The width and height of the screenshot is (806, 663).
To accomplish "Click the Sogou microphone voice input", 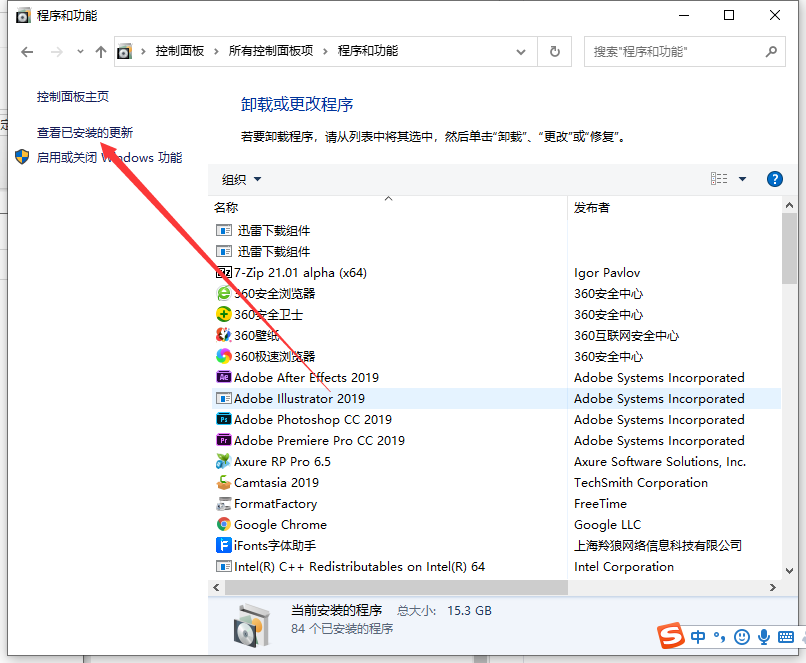I will tap(764, 637).
